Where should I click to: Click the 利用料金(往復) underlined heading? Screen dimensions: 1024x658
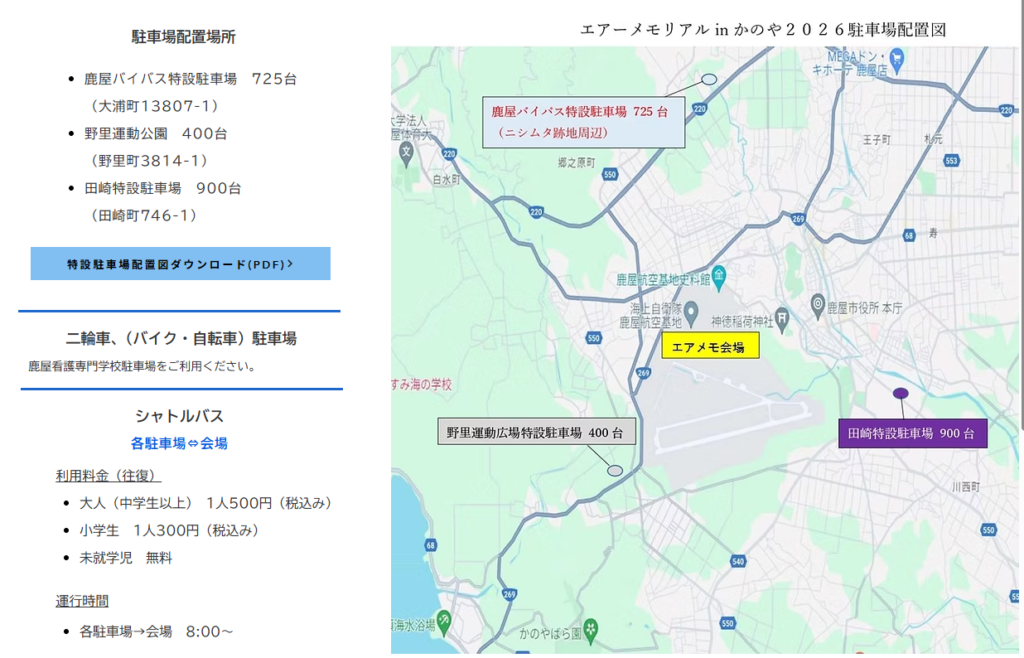tap(108, 476)
